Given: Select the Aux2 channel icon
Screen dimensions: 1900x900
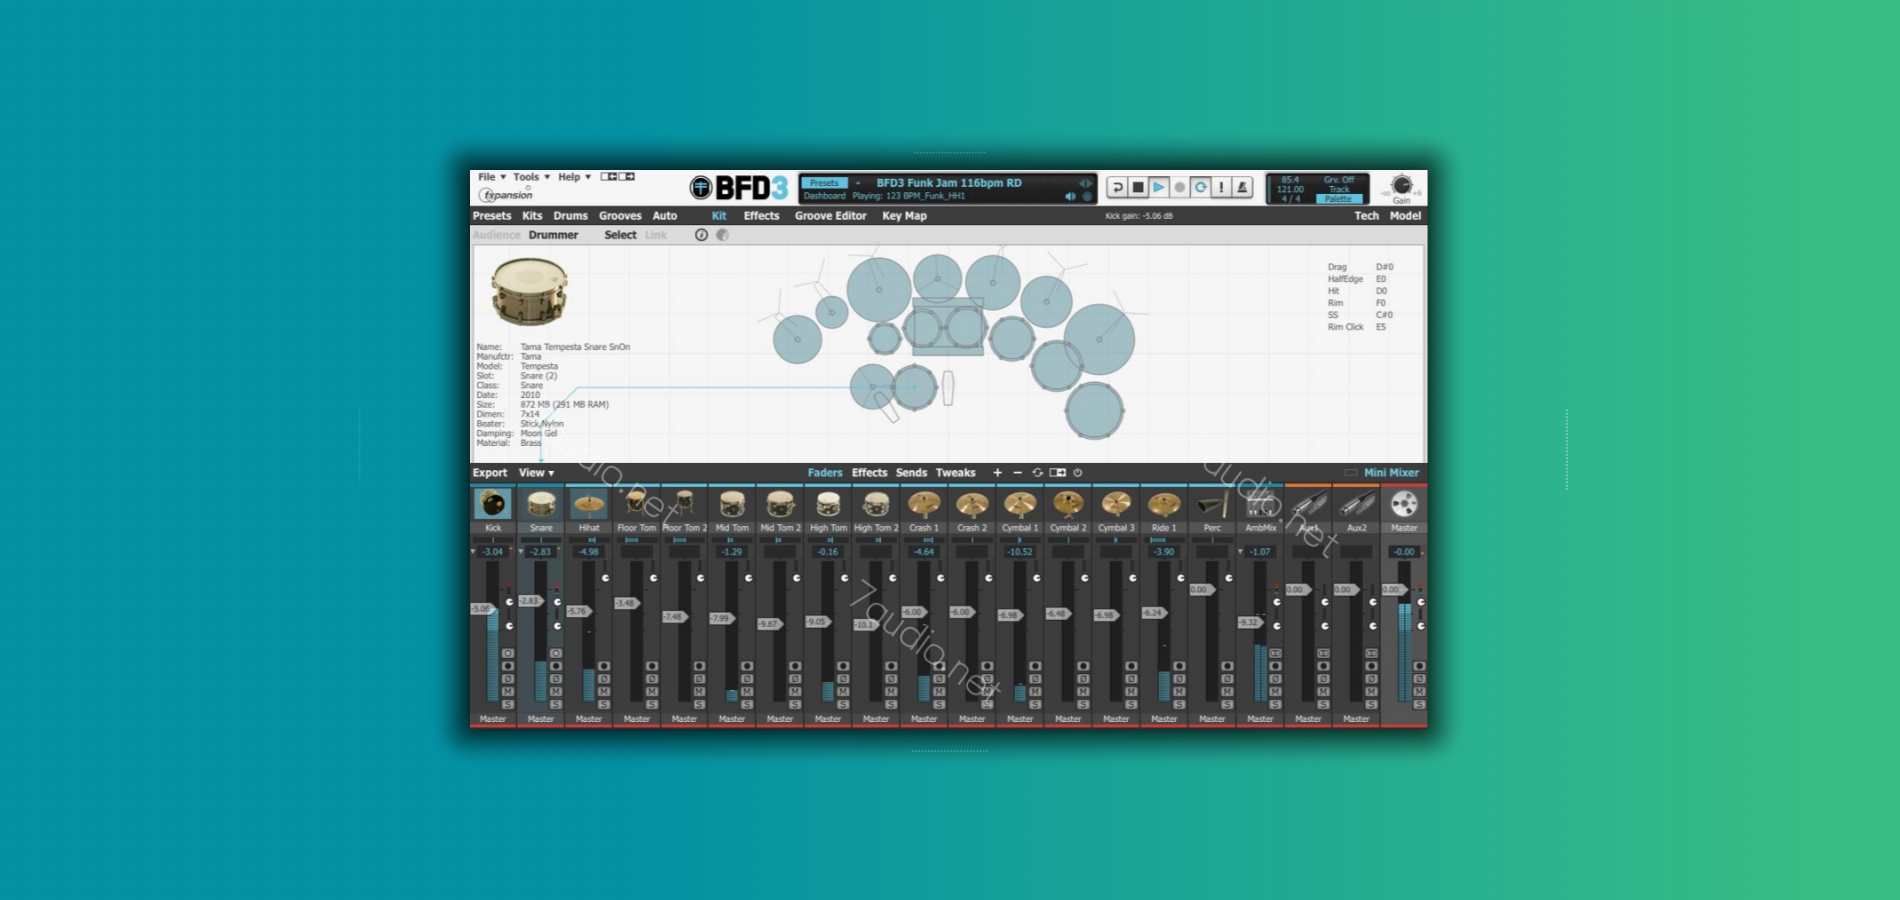Looking at the screenshot, I should pos(1356,504).
